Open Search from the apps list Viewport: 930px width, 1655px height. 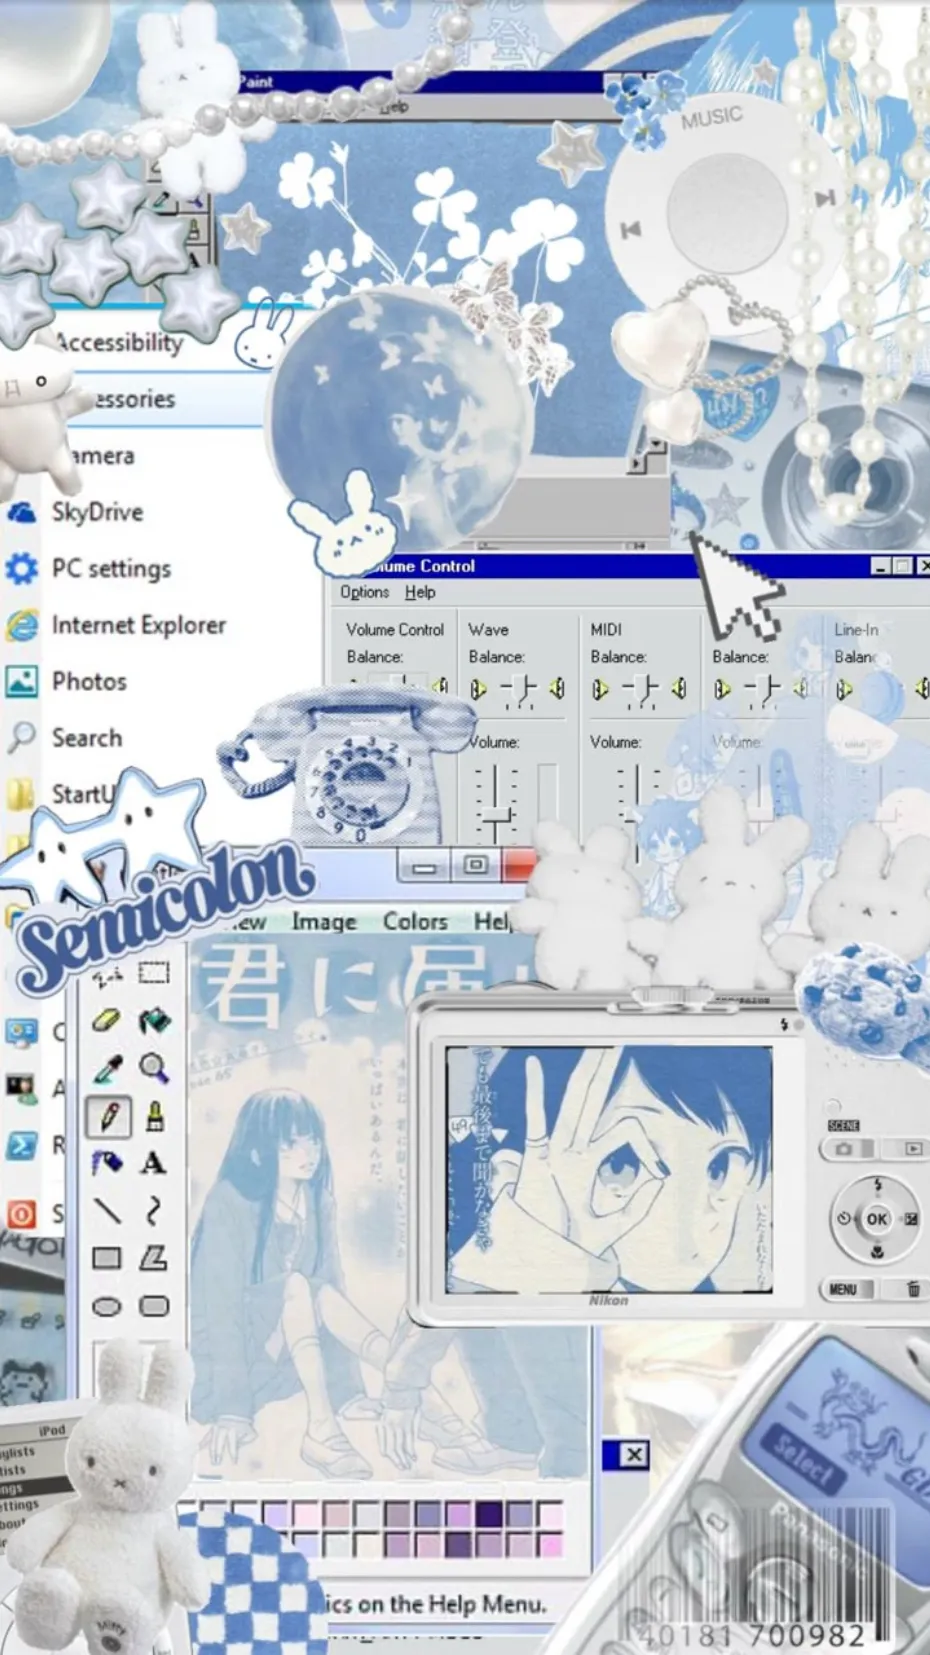[64, 738]
